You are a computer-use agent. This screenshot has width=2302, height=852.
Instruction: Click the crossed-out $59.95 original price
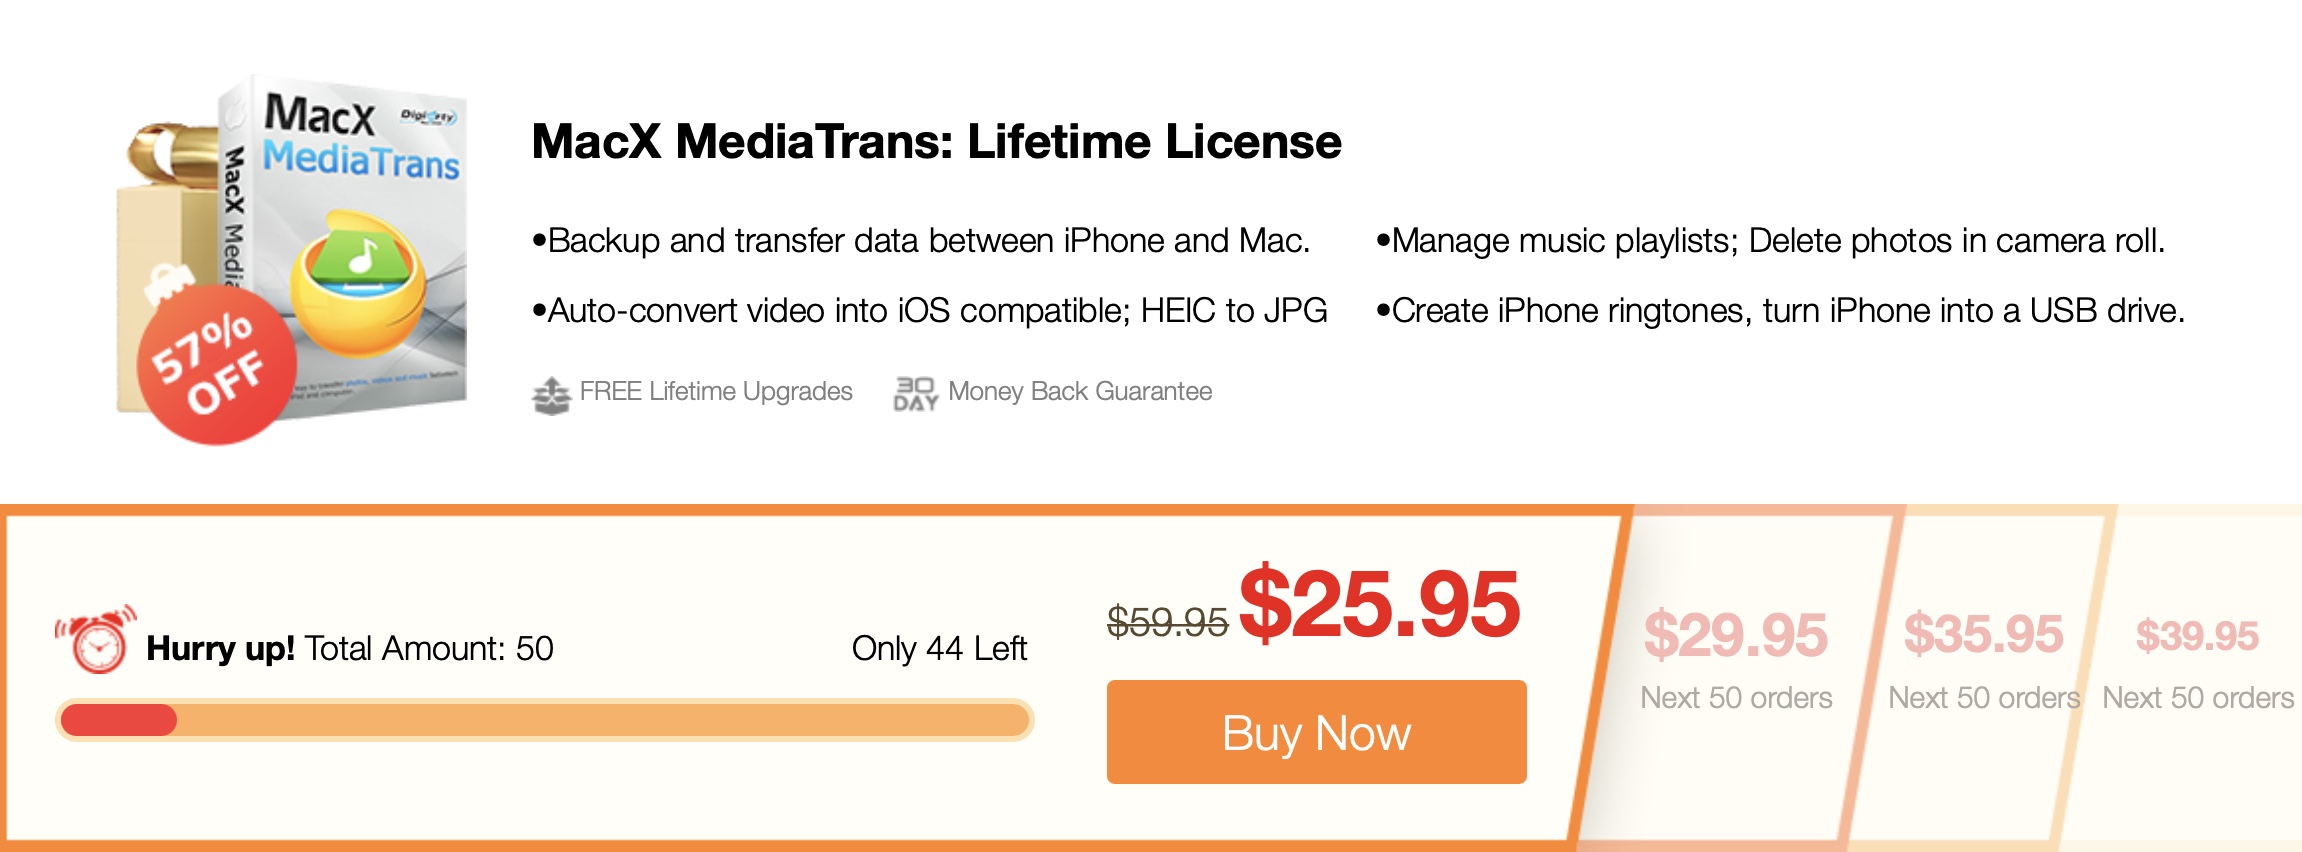pyautogui.click(x=1166, y=623)
